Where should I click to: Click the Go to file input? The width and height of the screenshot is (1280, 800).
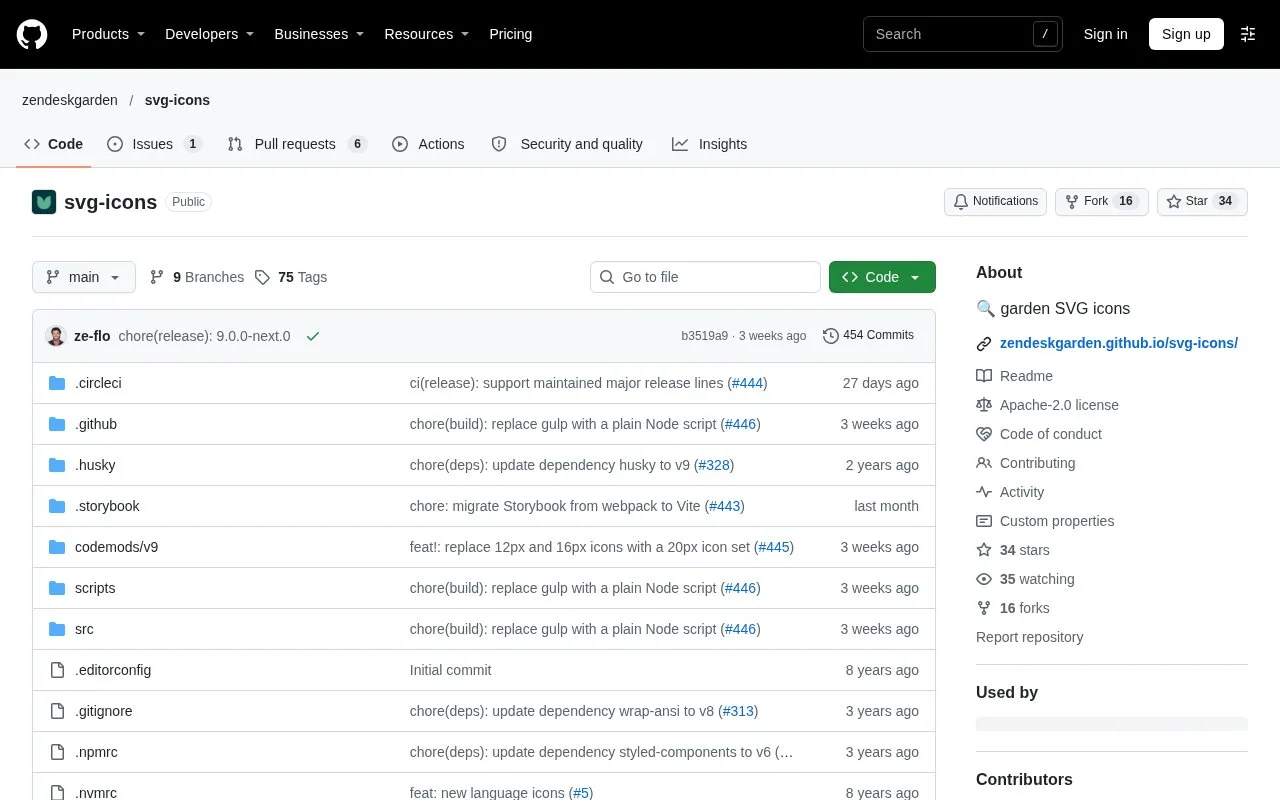coord(705,277)
